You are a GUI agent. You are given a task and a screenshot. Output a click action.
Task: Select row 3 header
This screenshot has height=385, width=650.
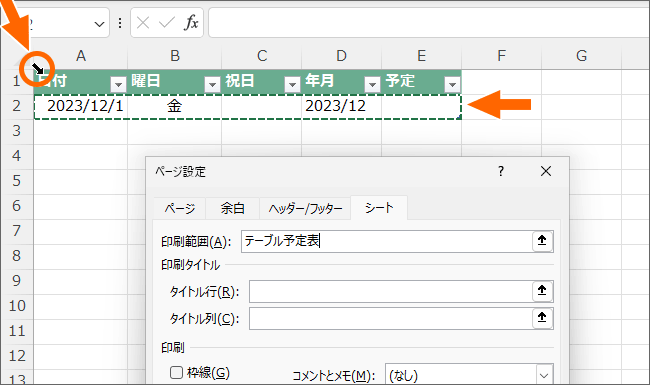(17, 131)
